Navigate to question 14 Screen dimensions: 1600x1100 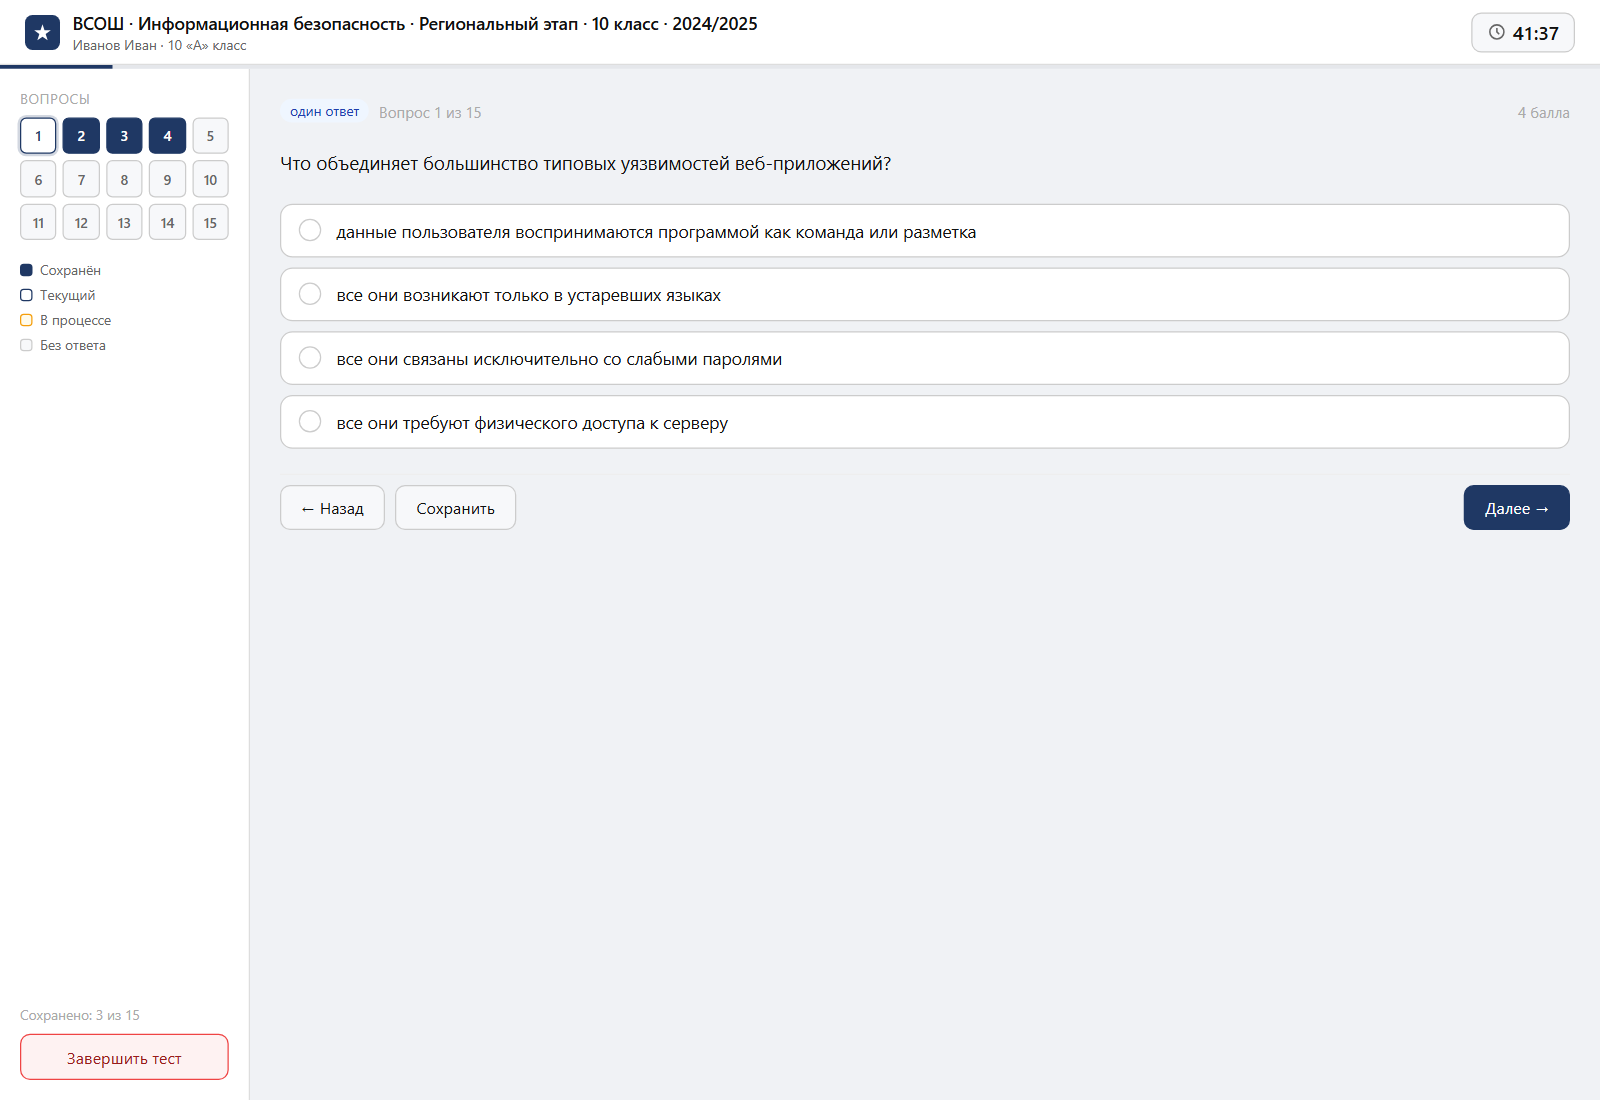(x=167, y=223)
